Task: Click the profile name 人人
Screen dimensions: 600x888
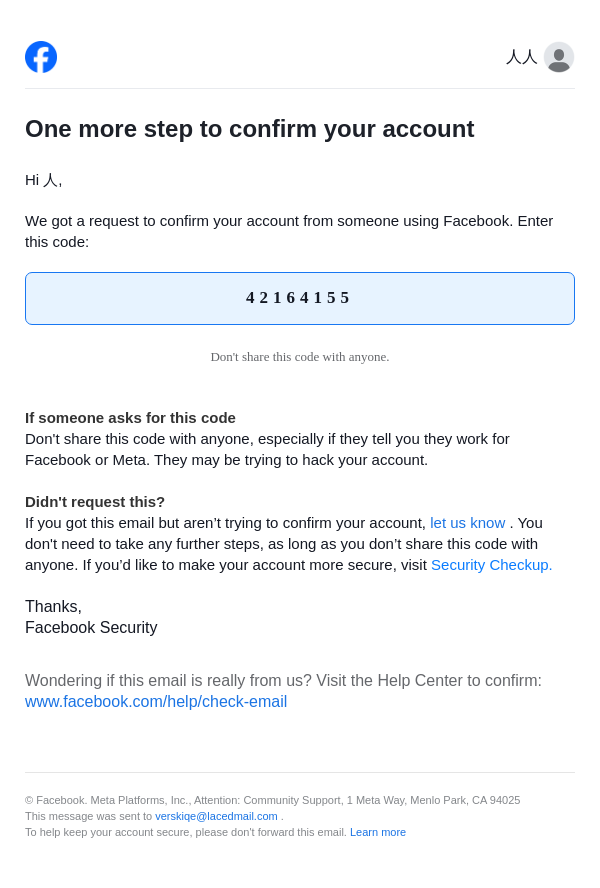Action: click(521, 57)
